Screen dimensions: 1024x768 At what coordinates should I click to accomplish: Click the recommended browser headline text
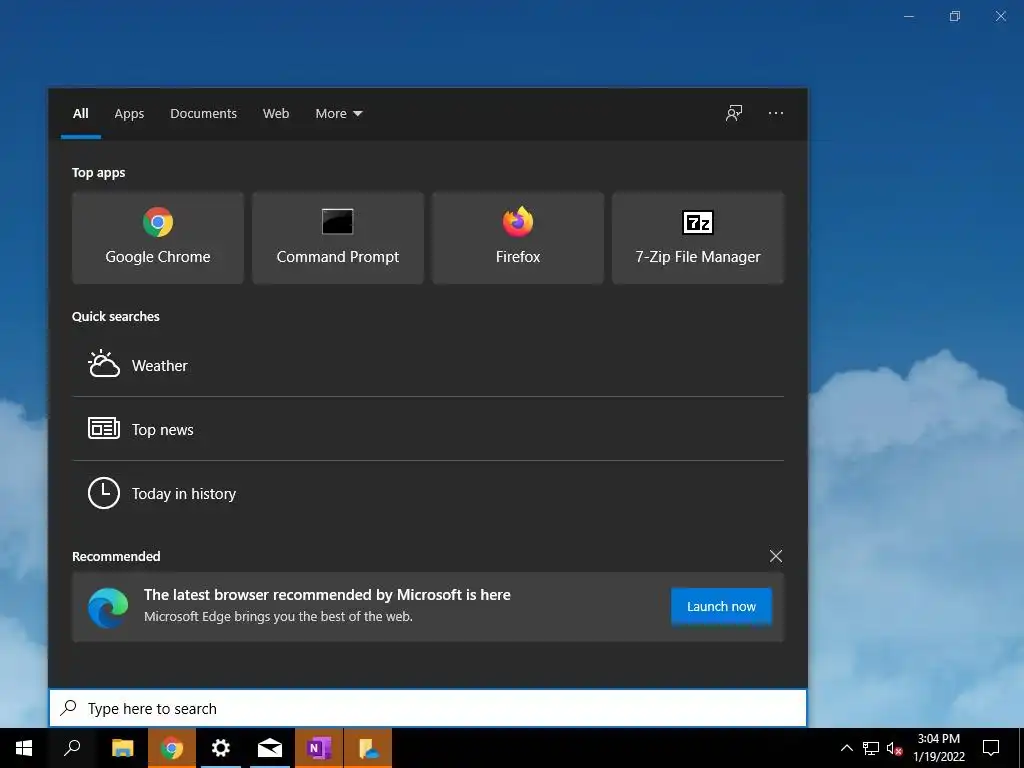click(x=327, y=594)
